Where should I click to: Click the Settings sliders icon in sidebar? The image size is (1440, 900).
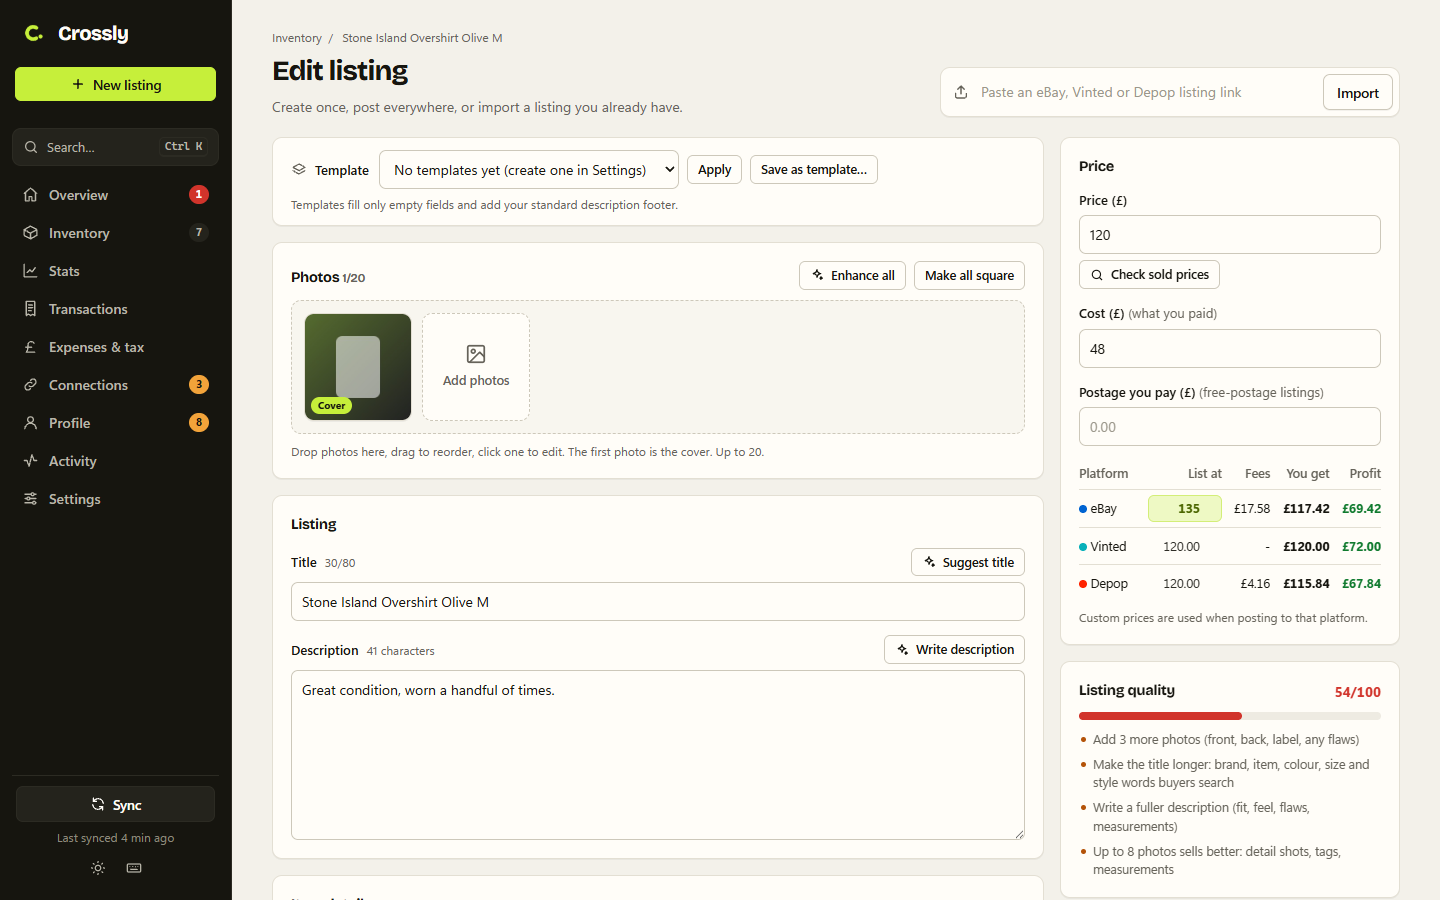click(31, 499)
